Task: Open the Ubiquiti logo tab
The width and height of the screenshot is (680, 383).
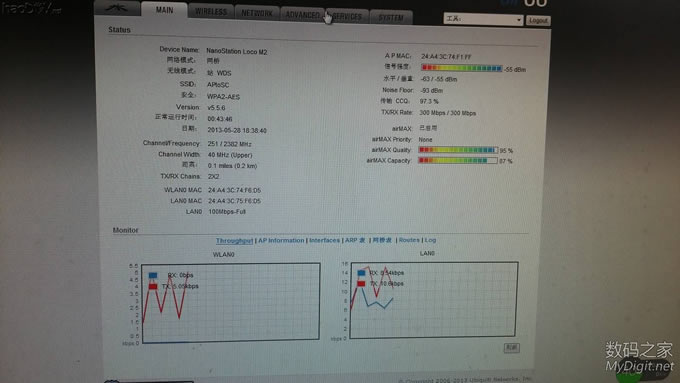Action: 117,8
